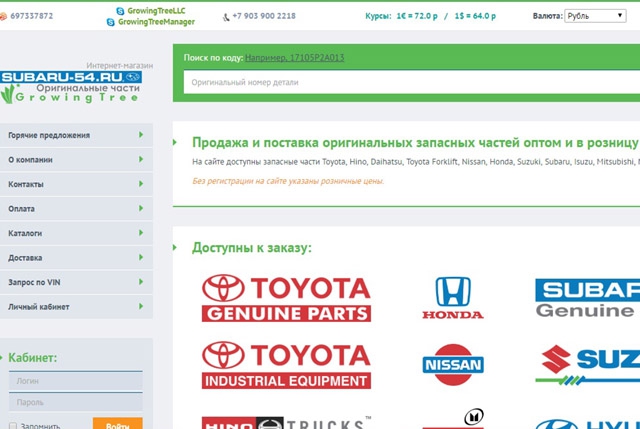Click the exchange rate 1$ = 64.0 р
Image resolution: width=640 pixels, height=429 pixels.
coord(475,16)
